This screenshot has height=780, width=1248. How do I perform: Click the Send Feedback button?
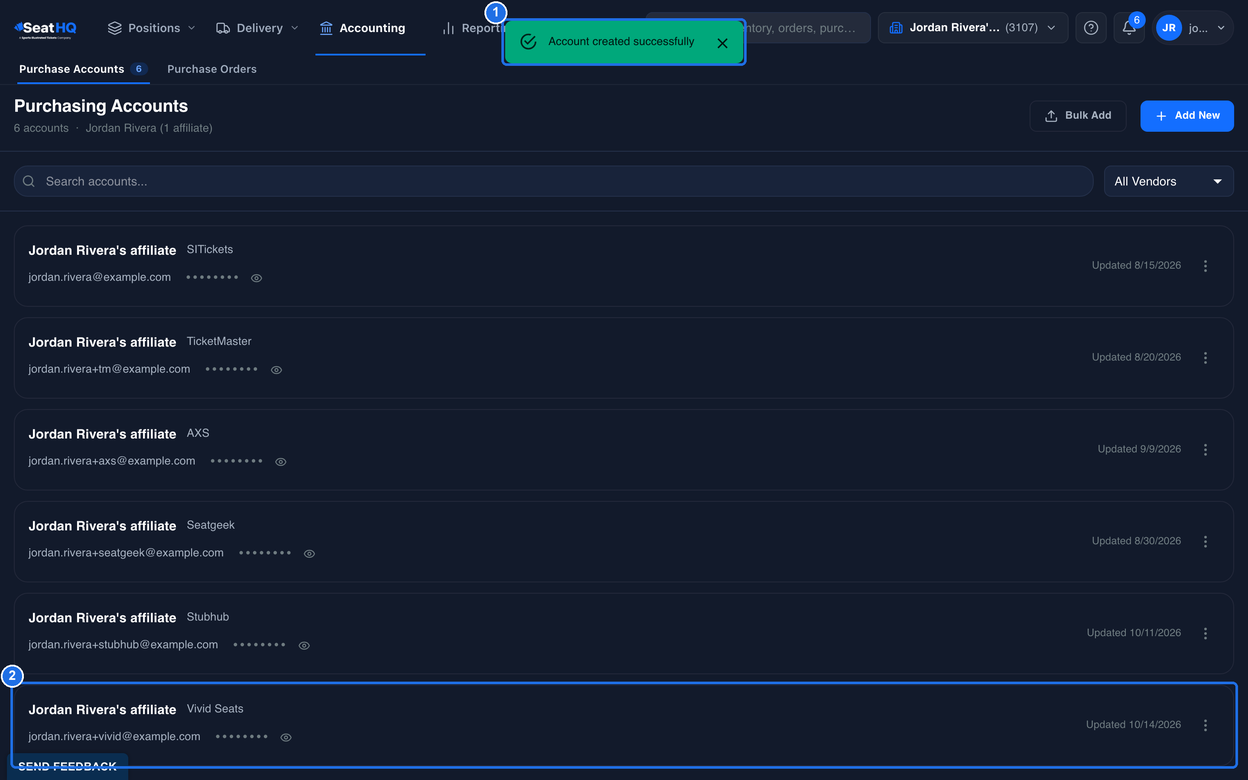[x=68, y=766]
